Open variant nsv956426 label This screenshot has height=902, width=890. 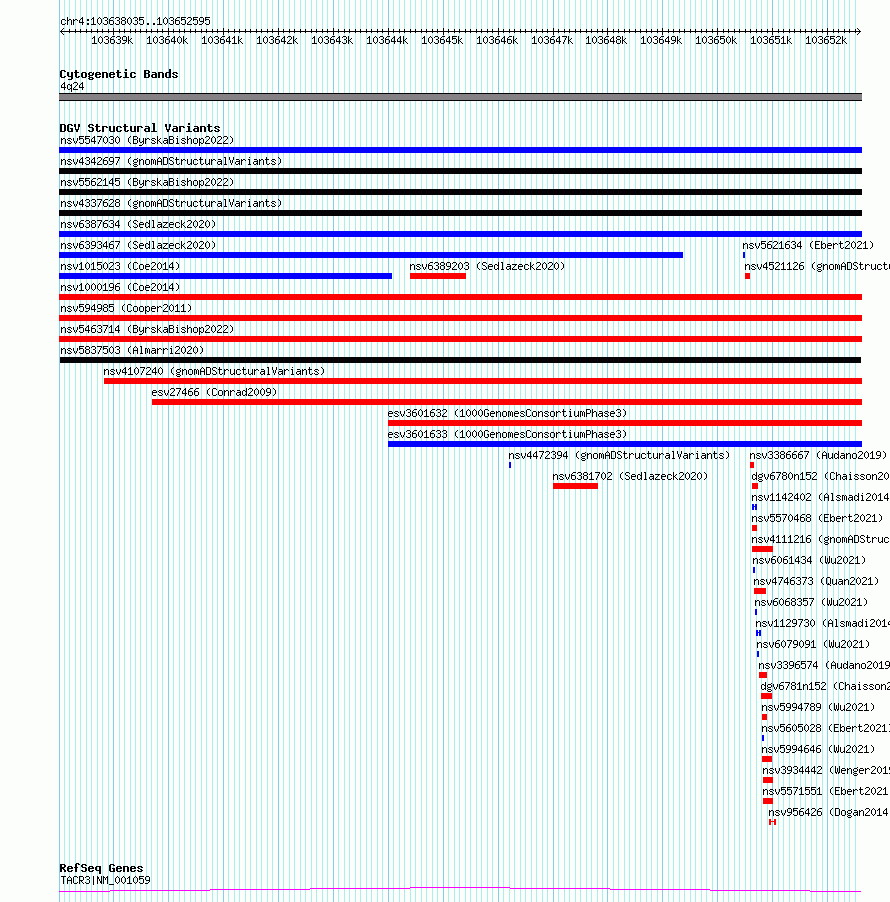(829, 812)
